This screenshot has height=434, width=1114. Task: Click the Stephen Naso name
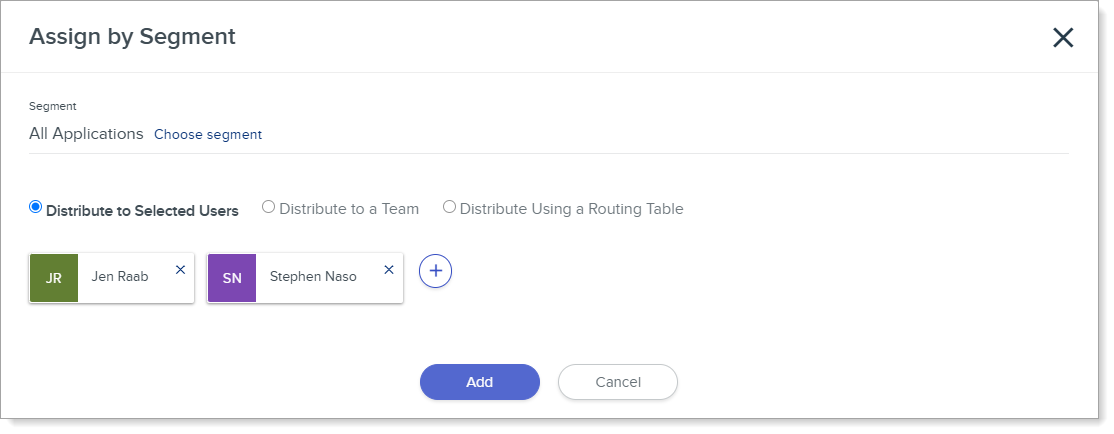coord(313,276)
